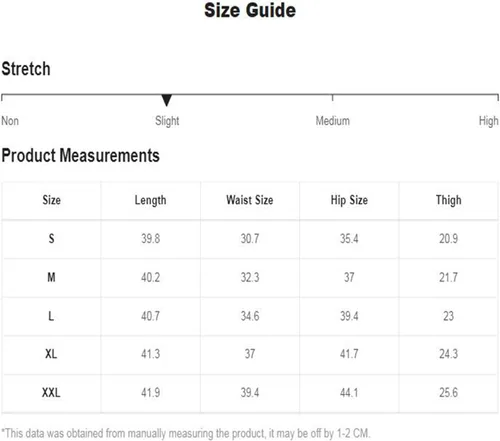Select the XXL size row label

[x=51, y=393]
